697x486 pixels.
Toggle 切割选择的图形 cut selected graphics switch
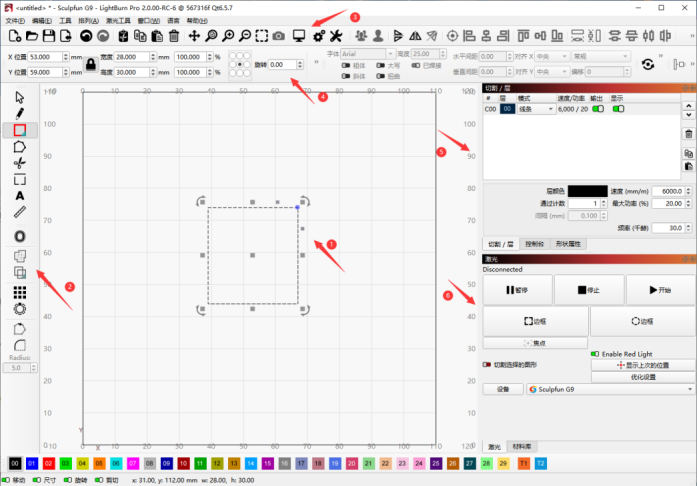point(487,365)
